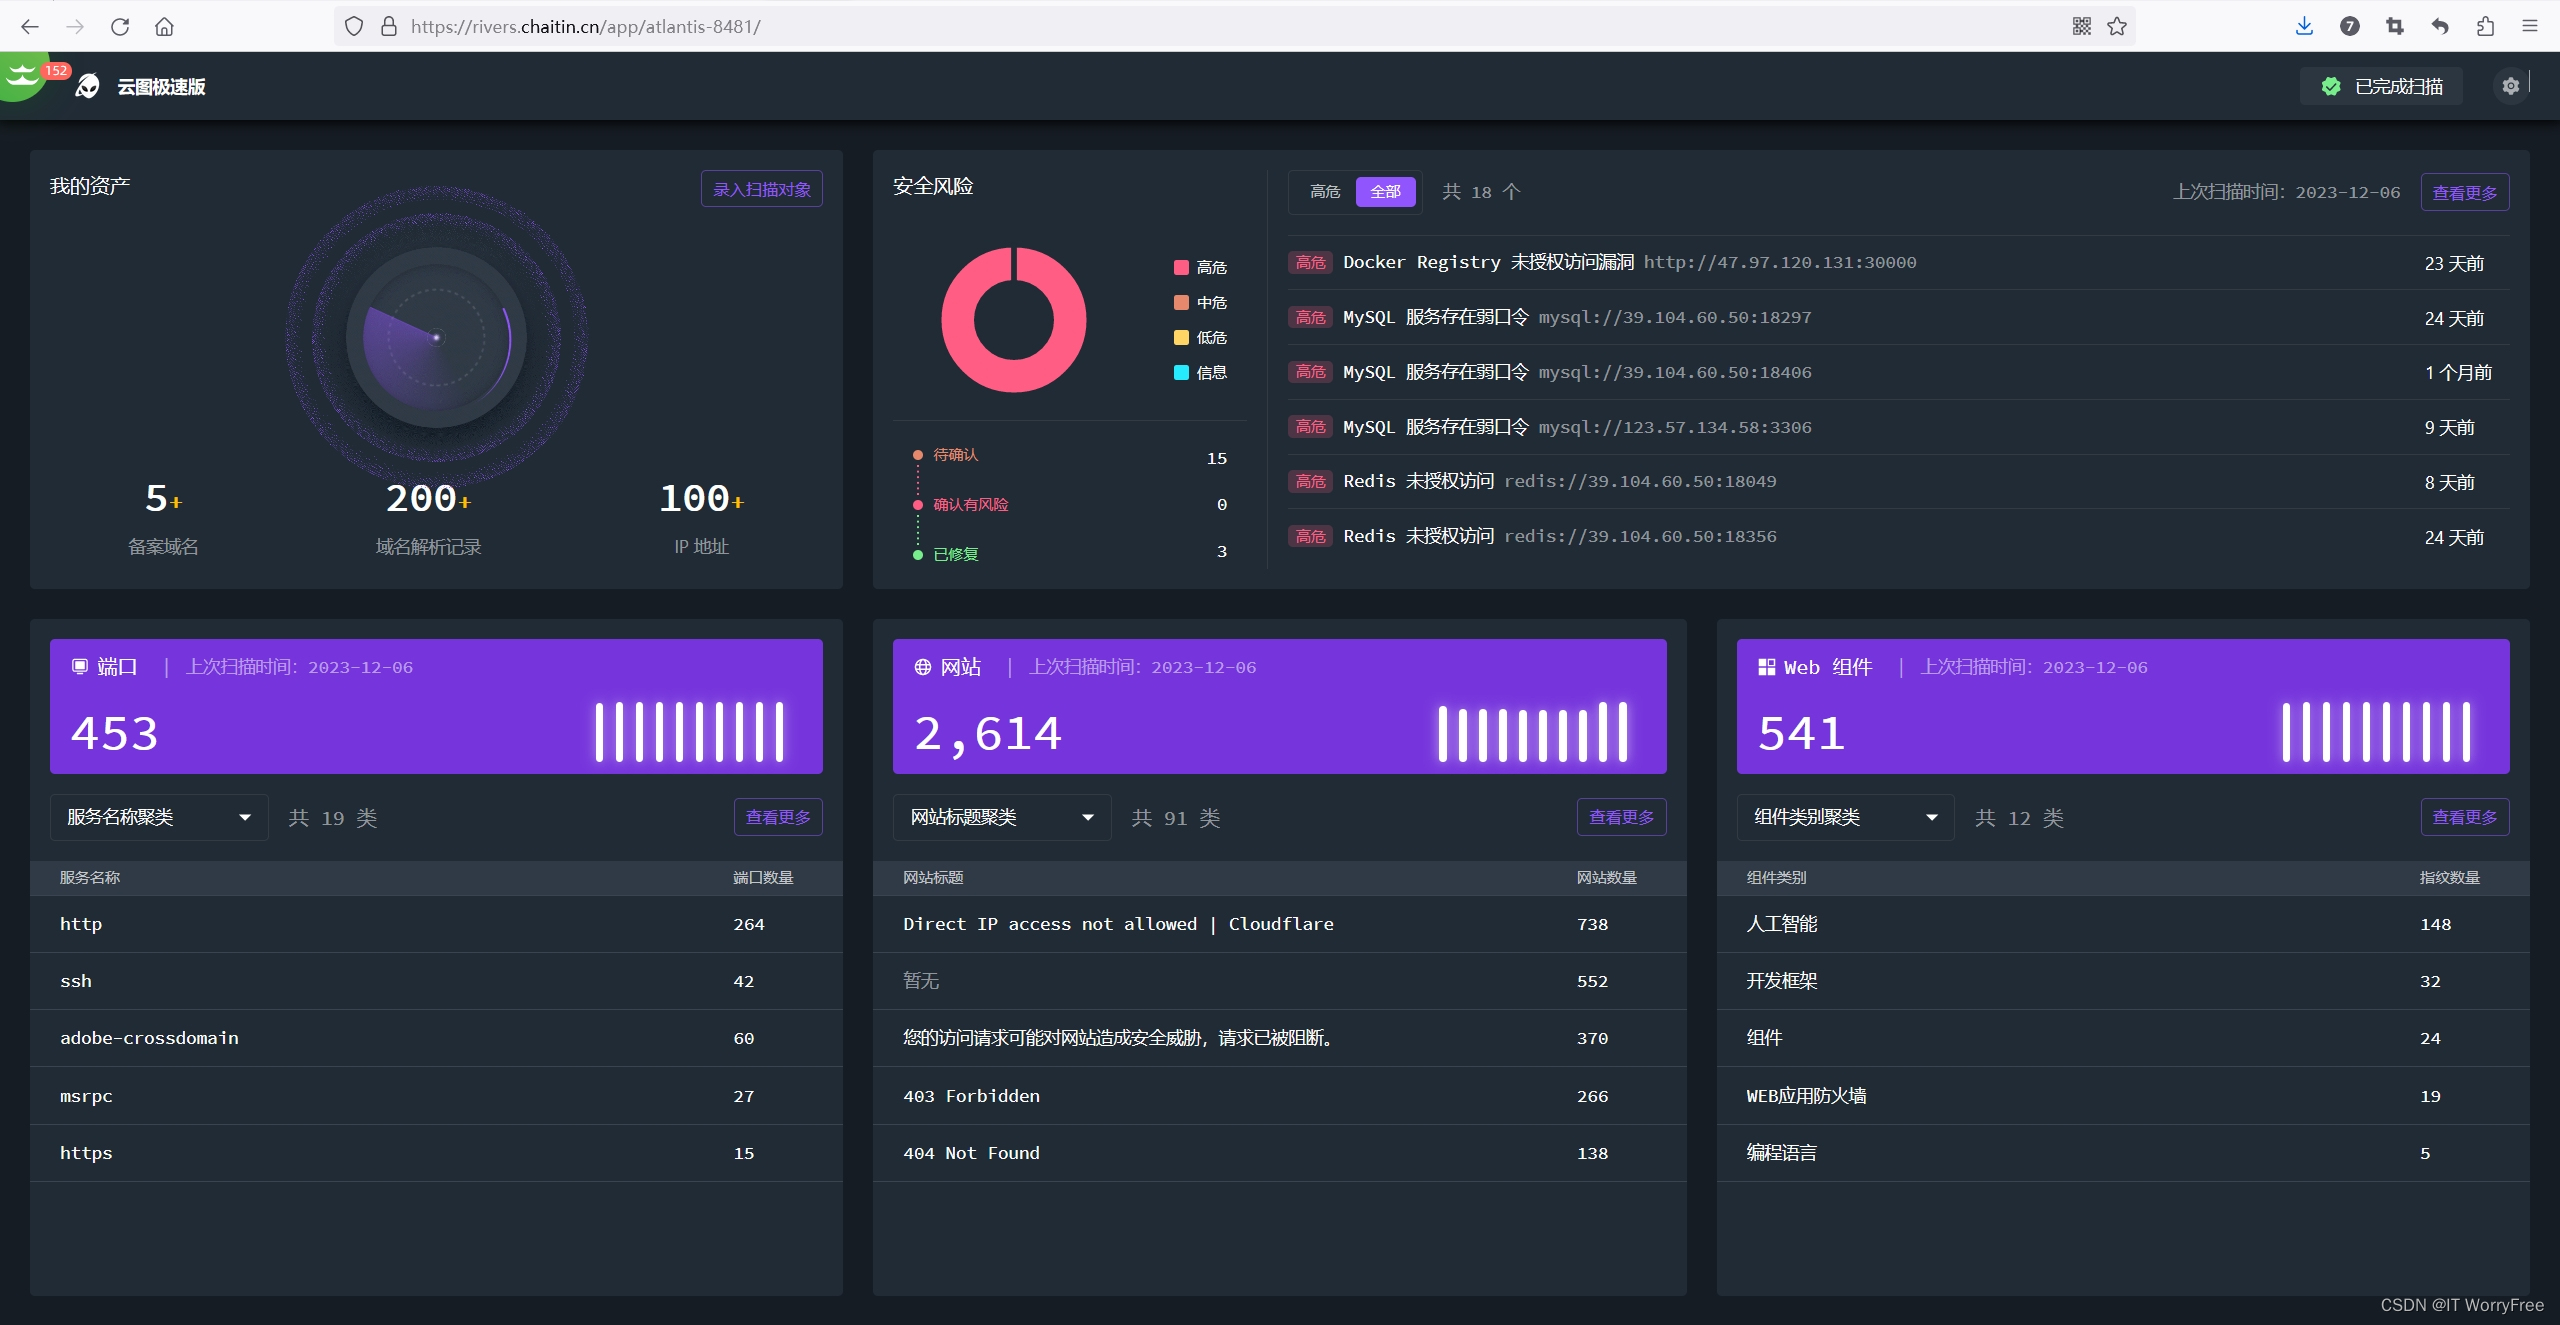Reload the current browser page
Screen dimensions: 2560x1325
pyautogui.click(x=120, y=27)
